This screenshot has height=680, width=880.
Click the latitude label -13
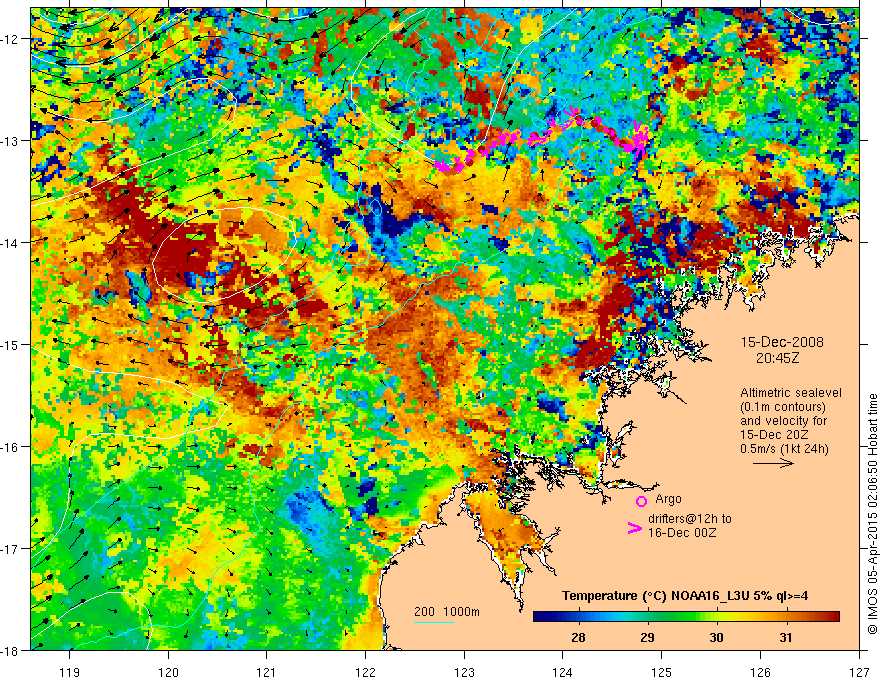tap(11, 141)
